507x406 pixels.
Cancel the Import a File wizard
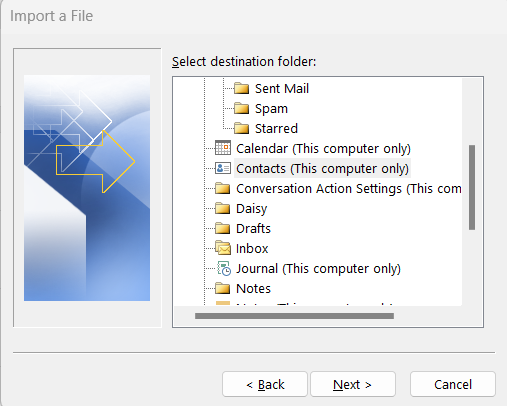(453, 384)
